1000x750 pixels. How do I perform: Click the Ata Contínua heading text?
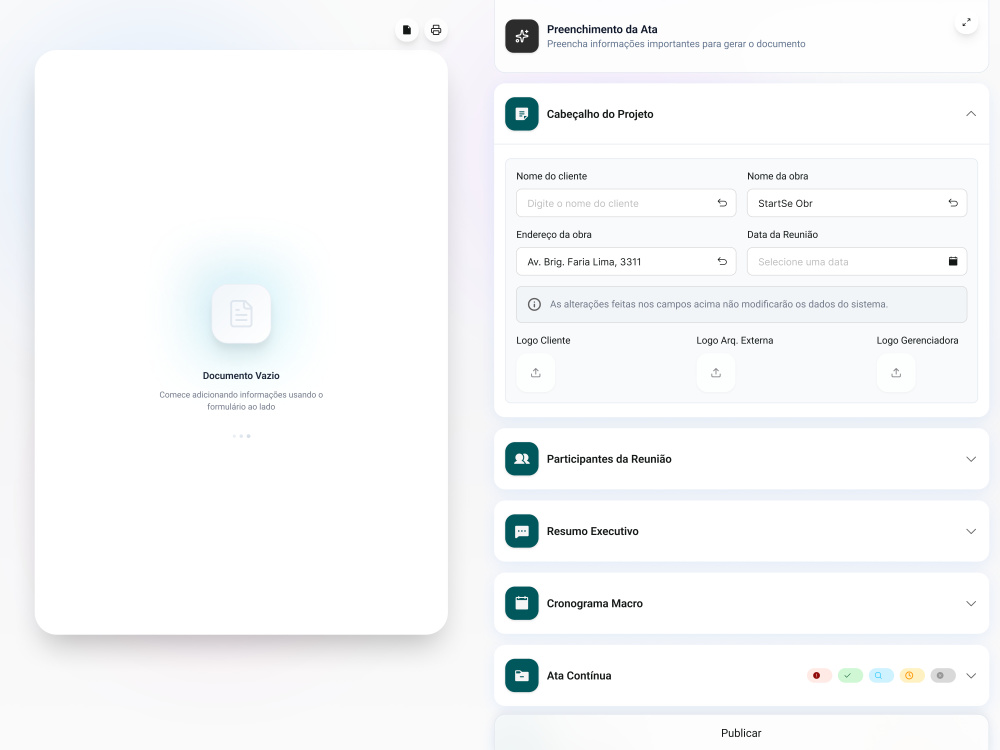[x=578, y=675]
